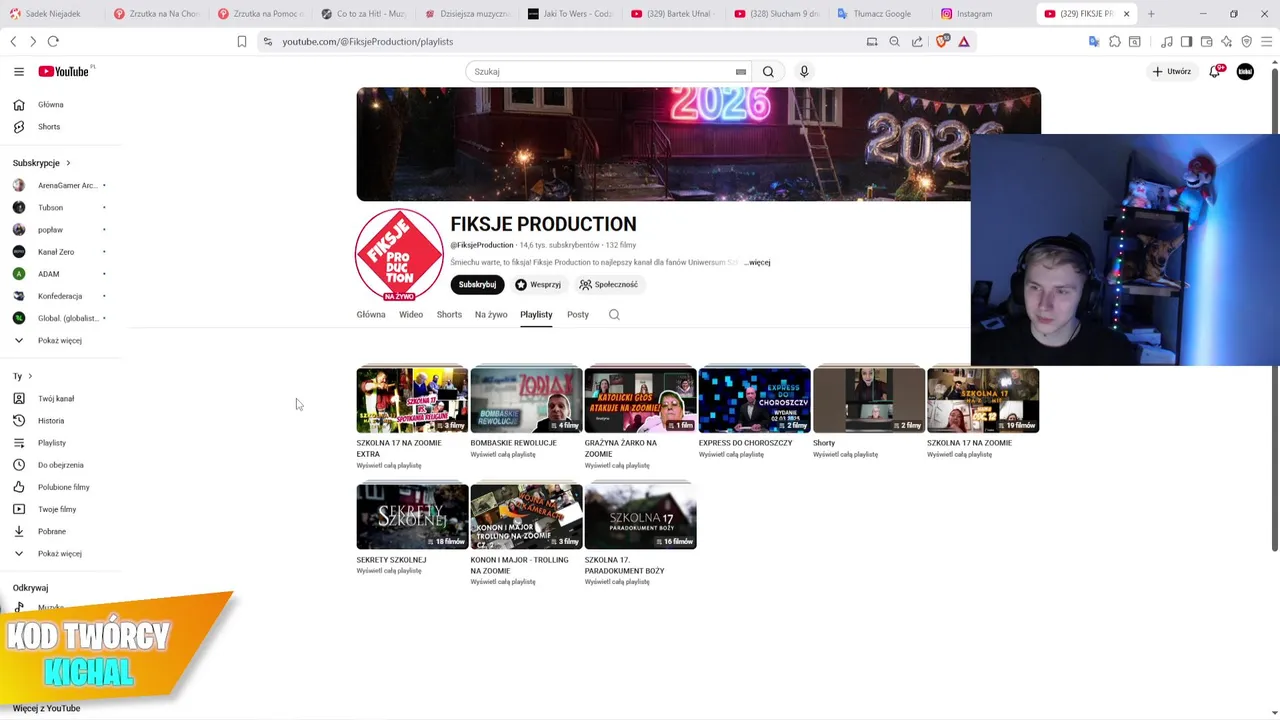
Task: Switch to the Wideo channel tab
Action: [411, 314]
